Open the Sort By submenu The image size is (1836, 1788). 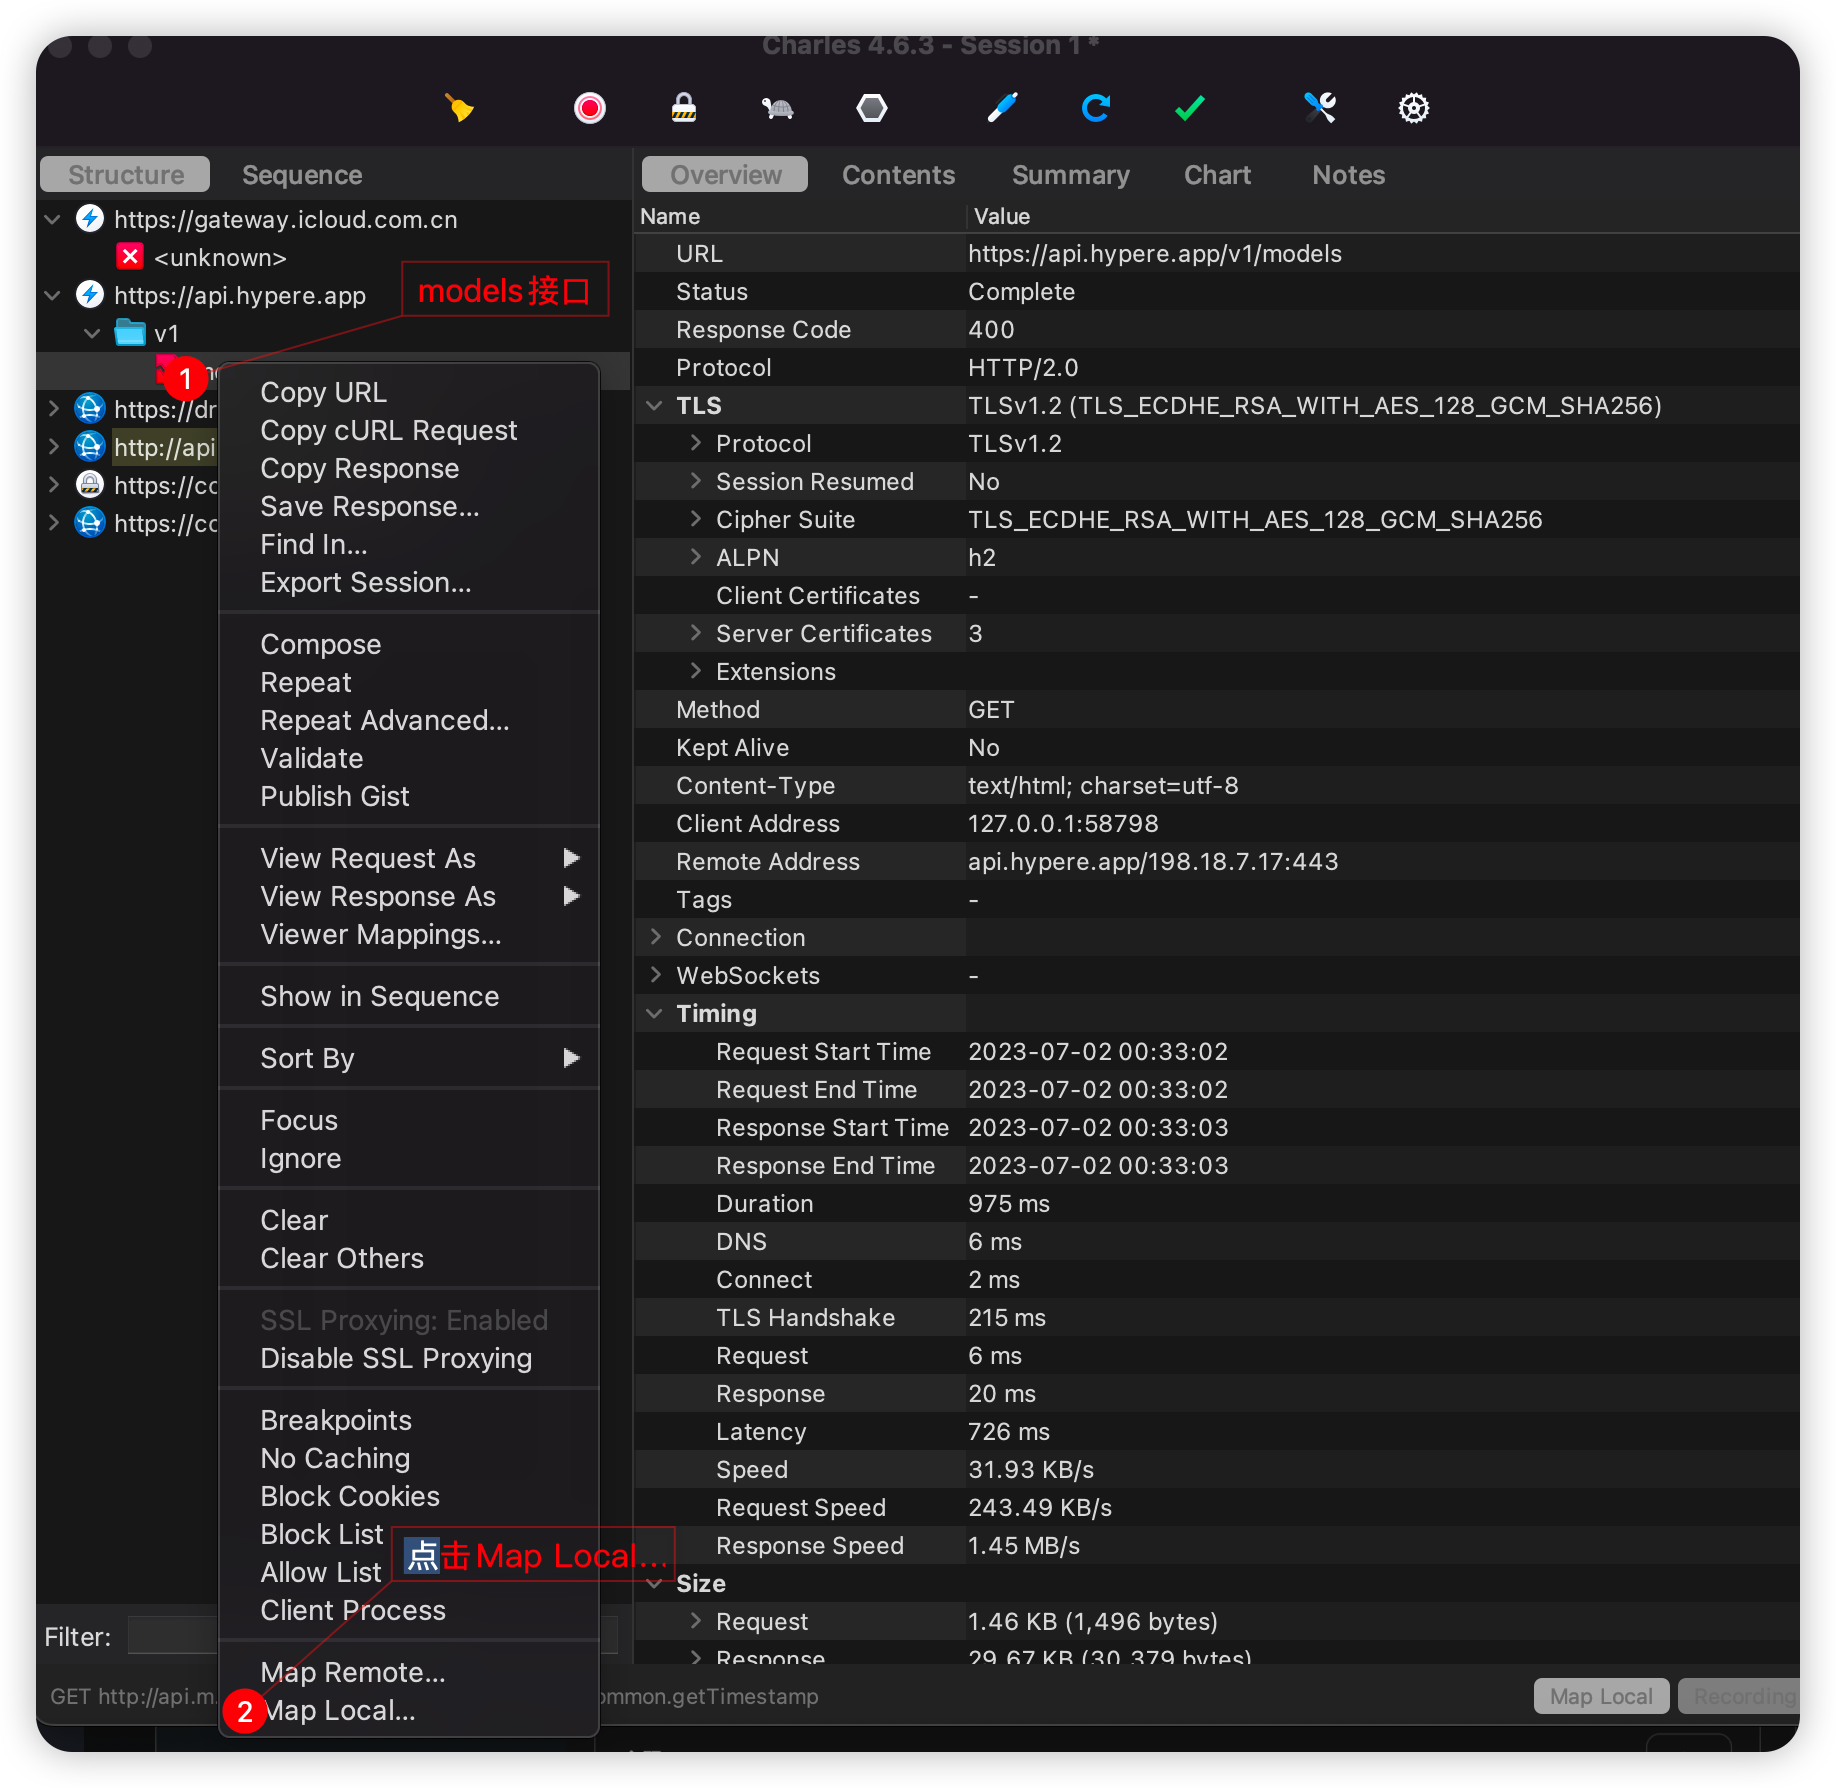(x=409, y=1058)
